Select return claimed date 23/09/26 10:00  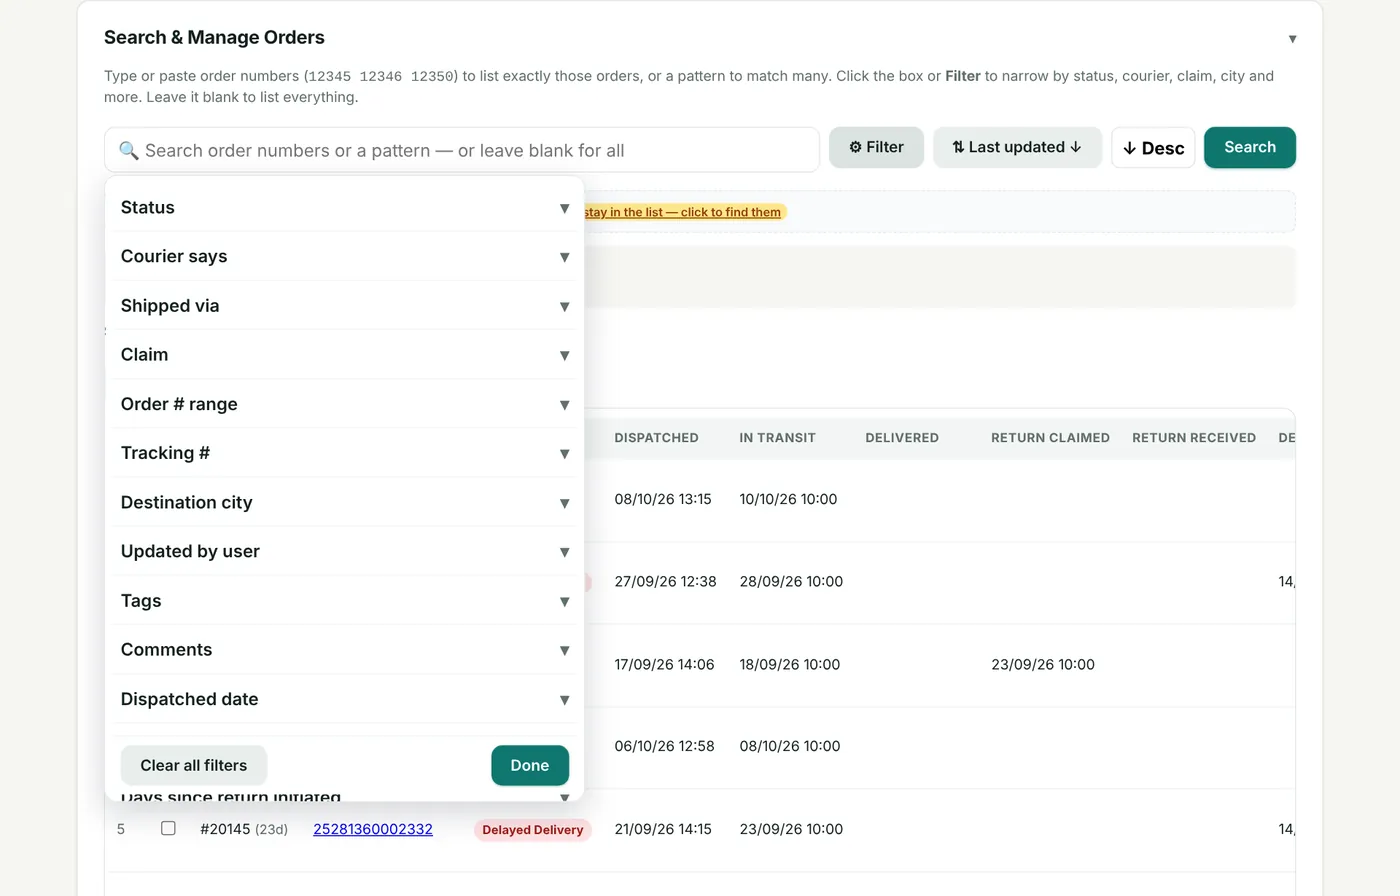(1043, 664)
